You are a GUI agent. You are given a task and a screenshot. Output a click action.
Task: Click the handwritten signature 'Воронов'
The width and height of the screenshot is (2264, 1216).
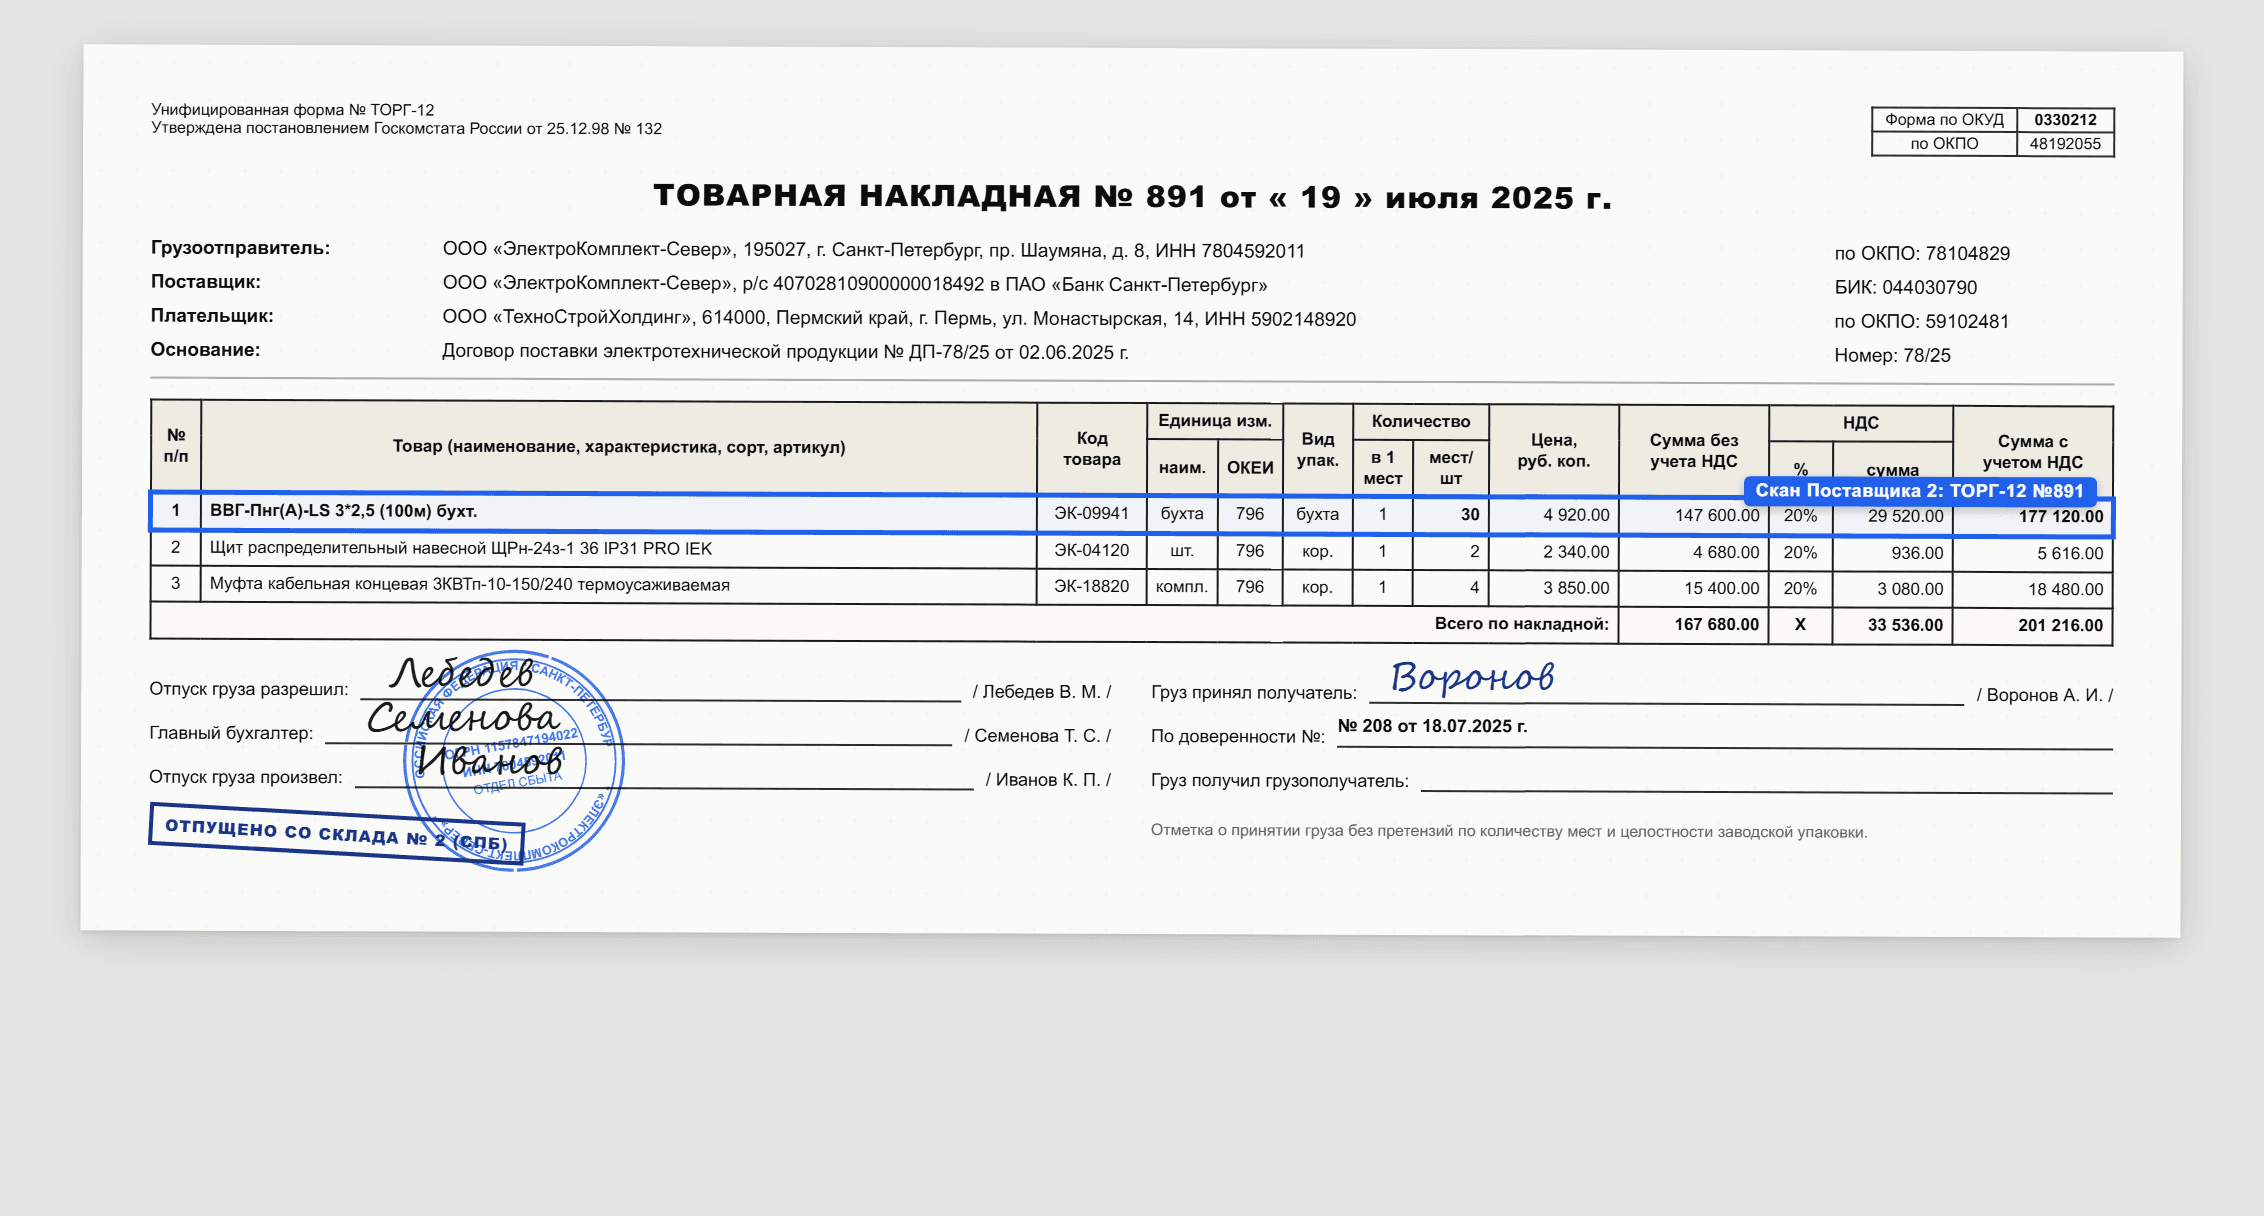[1472, 677]
